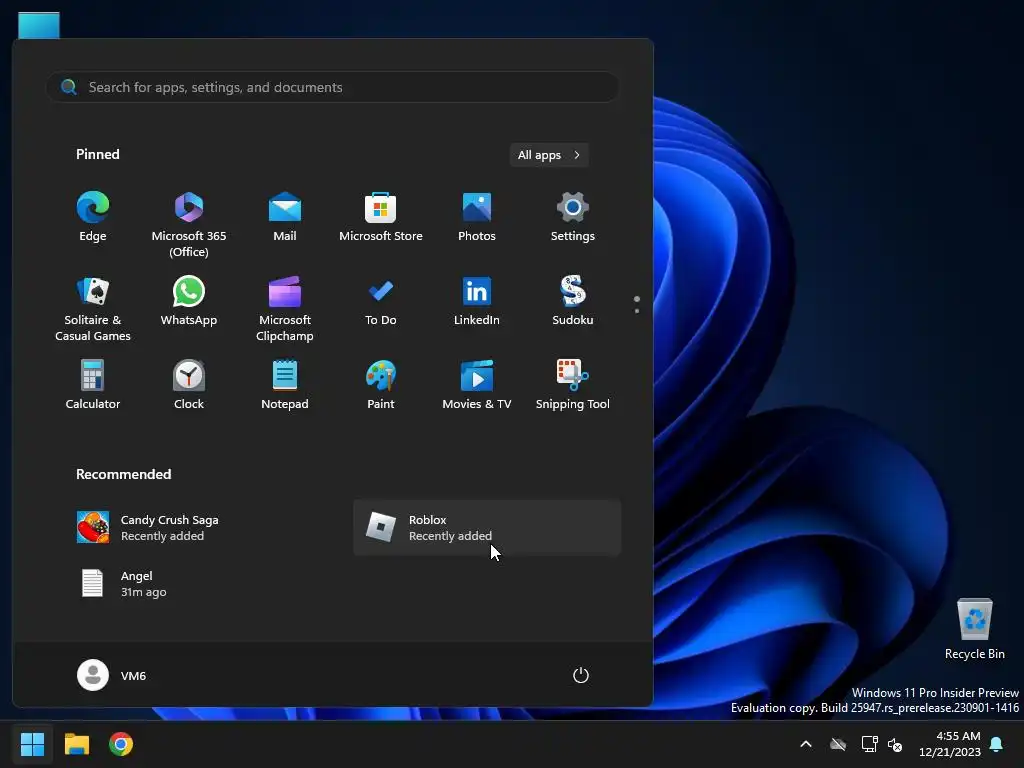This screenshot has width=1024, height=768.
Task: Open the To Do app
Action: [x=381, y=302]
